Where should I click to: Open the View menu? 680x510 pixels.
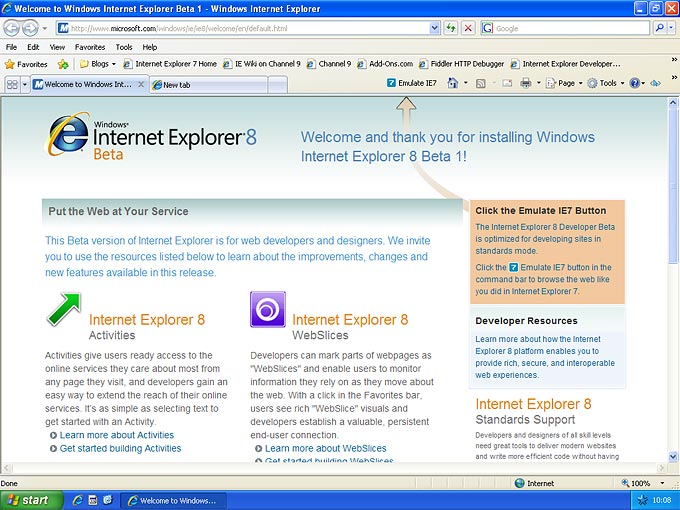click(57, 47)
